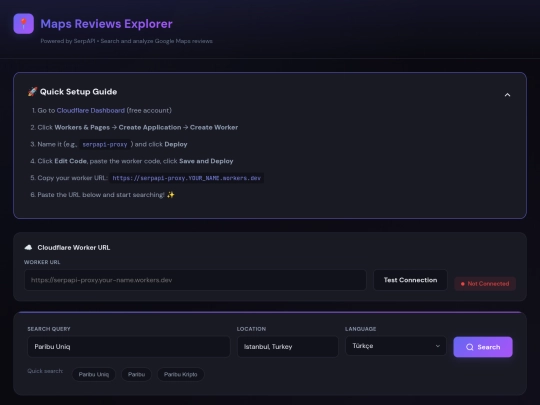Click the sparkles emoji after start searching
The width and height of the screenshot is (540, 405).
pos(170,195)
